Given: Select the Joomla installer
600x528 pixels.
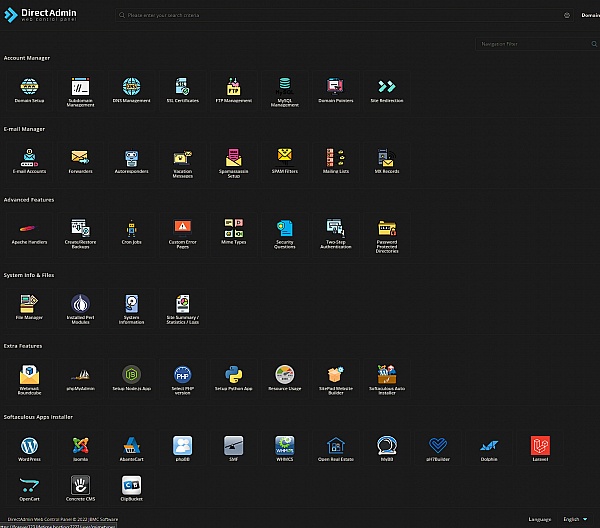Looking at the screenshot, I should pyautogui.click(x=80, y=448).
